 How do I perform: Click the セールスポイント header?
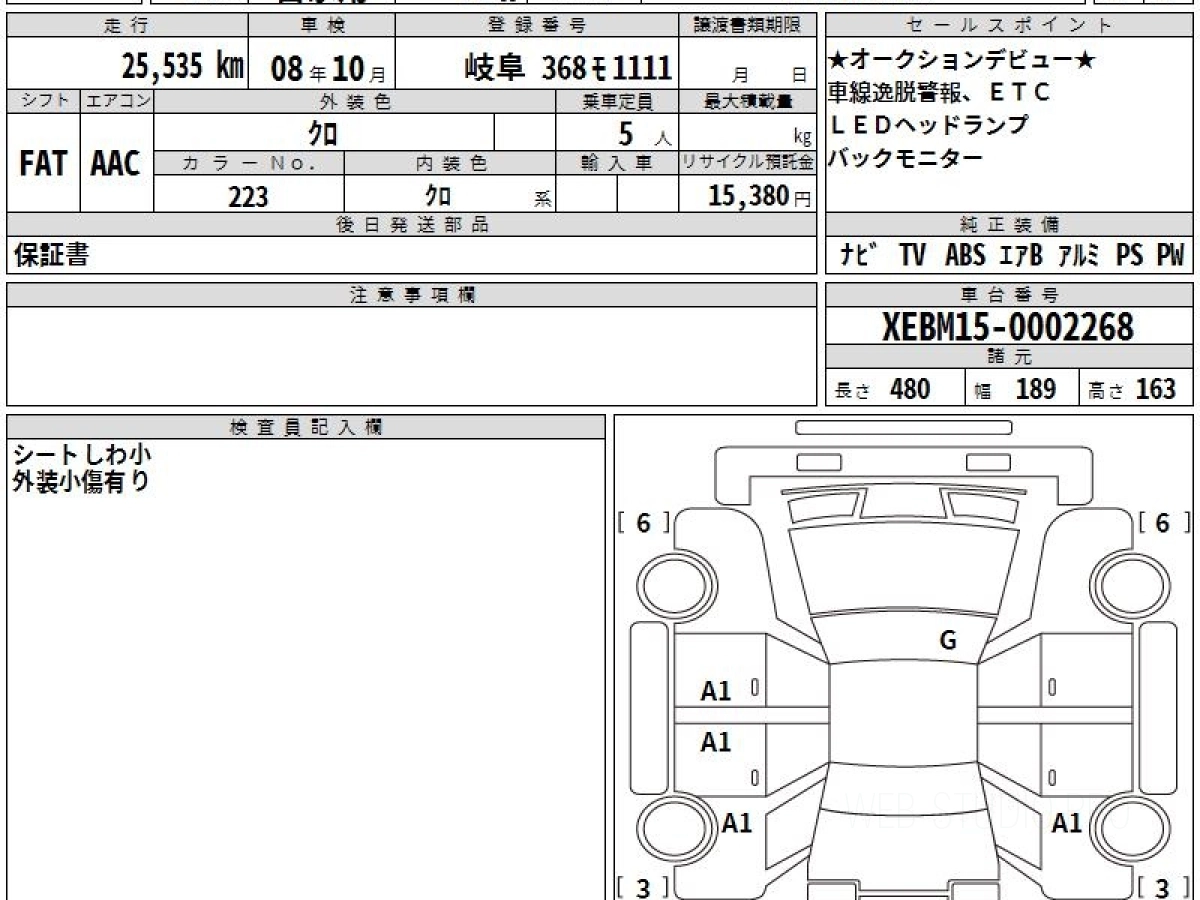(x=1009, y=26)
